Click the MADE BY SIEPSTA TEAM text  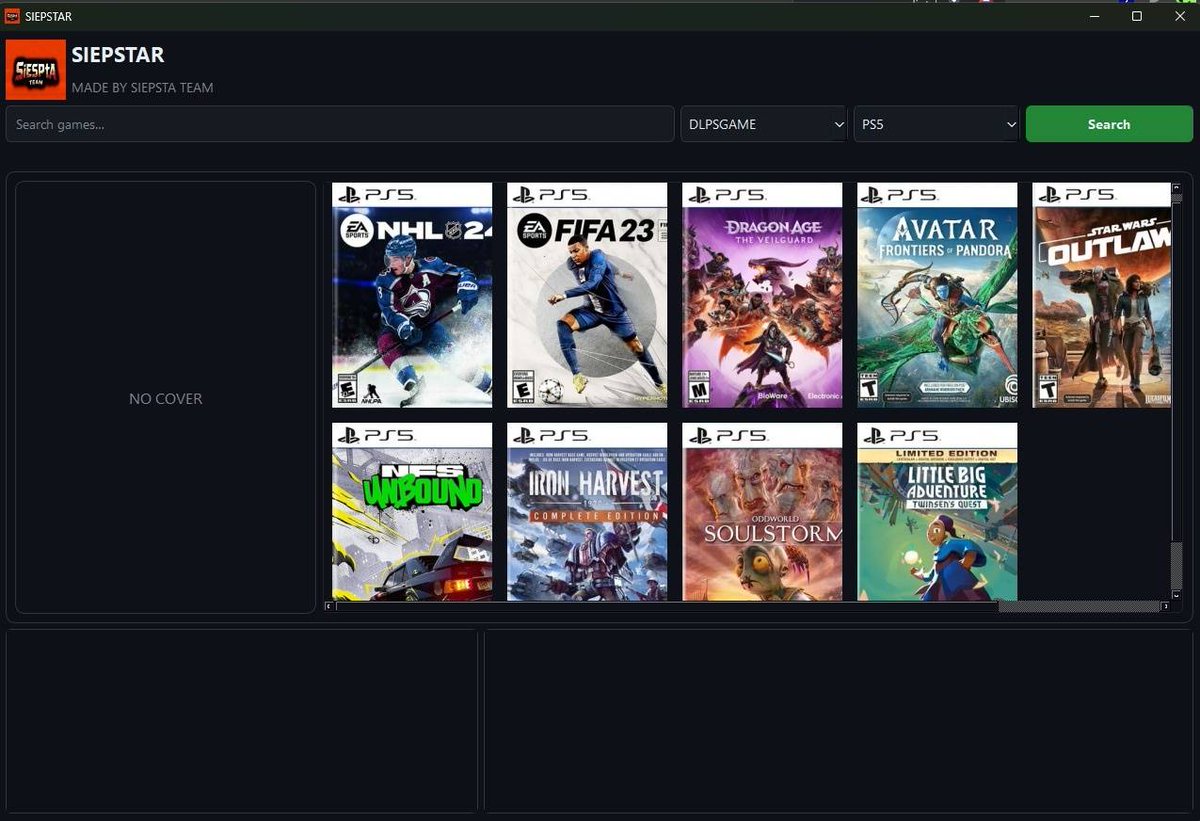(x=142, y=88)
